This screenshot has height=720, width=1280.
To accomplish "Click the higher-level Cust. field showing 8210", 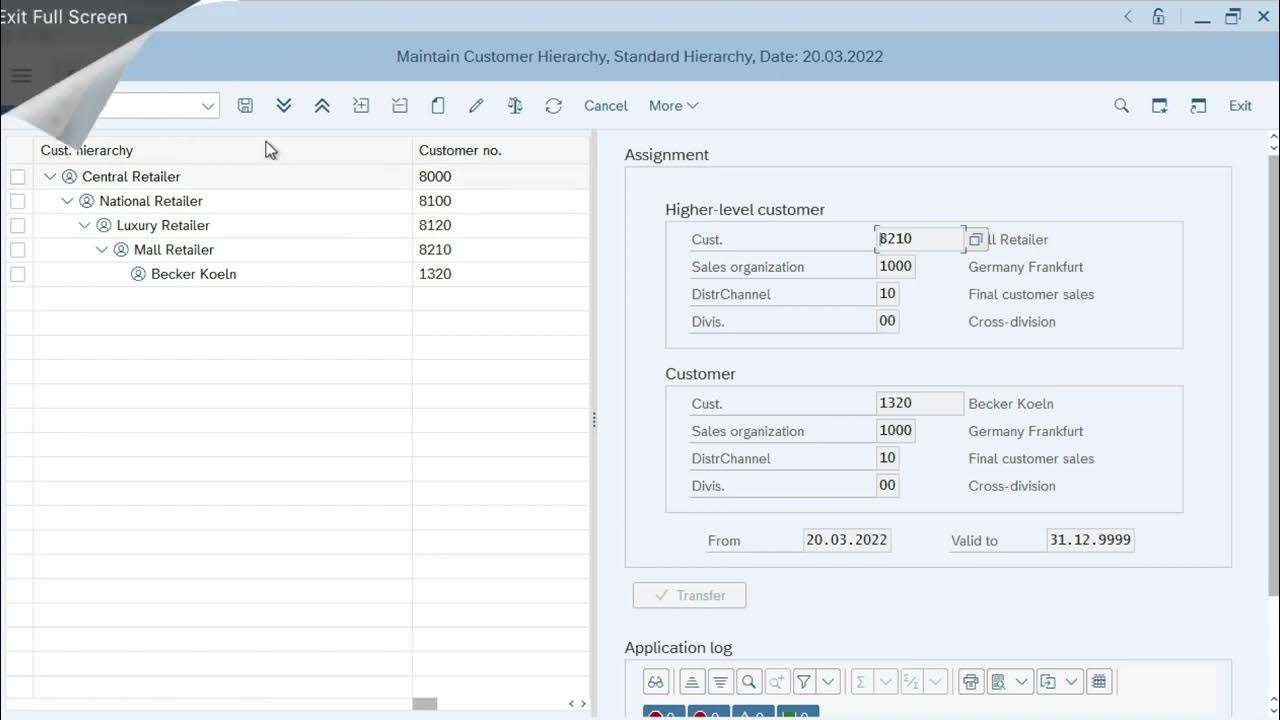I will (x=919, y=240).
